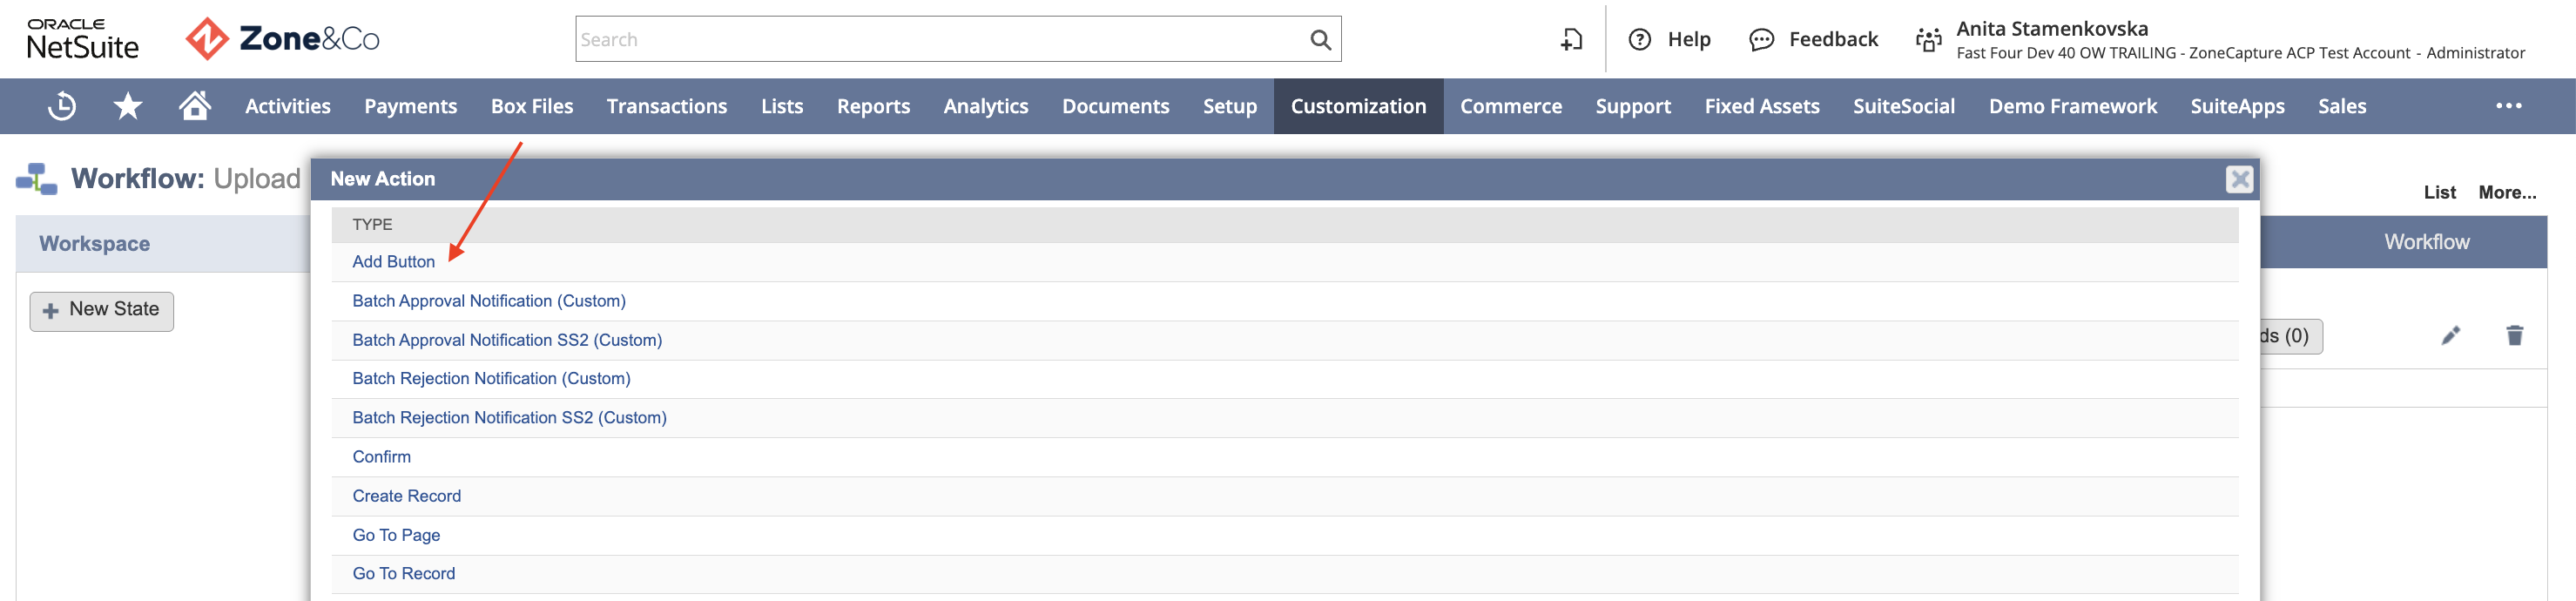This screenshot has height=601, width=2576.
Task: Open the Payments menu
Action: coord(410,106)
